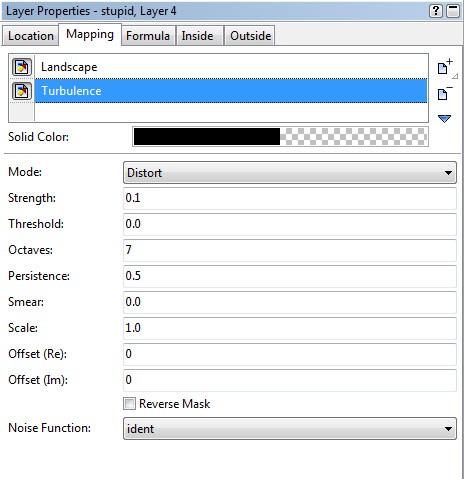
Task: Open the Noise Function dropdown showing ident
Action: [x=290, y=428]
